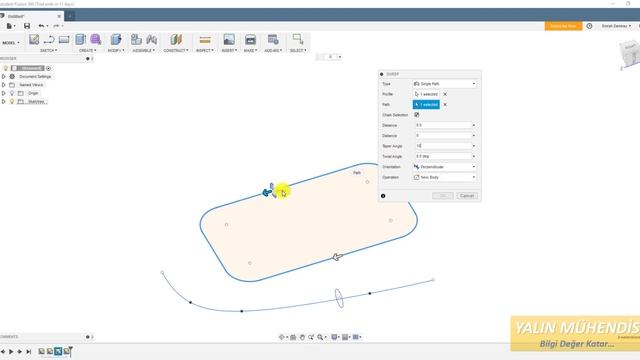Toggle Origin folder lightbulb visibility
Screen dimensions: 640x360
[x=12, y=93]
